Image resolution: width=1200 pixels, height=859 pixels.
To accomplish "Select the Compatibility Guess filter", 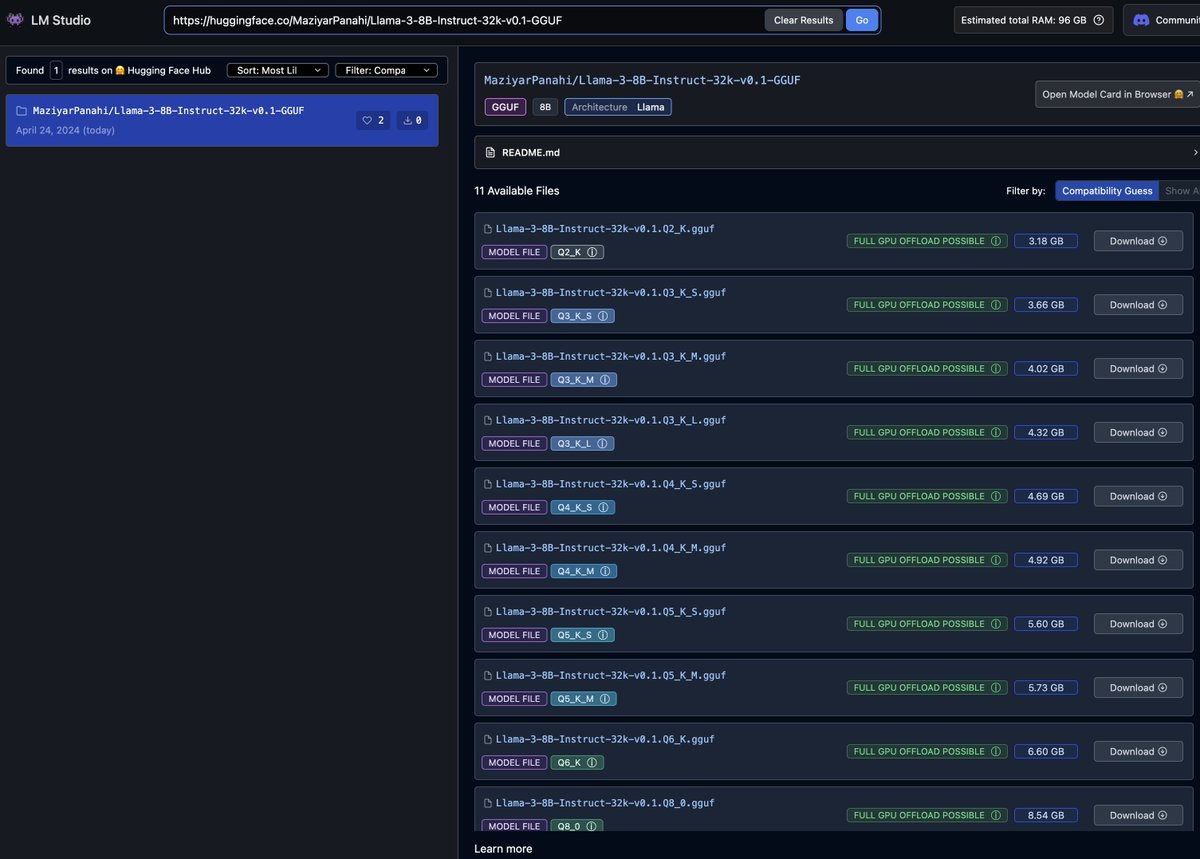I will click(x=1107, y=191).
